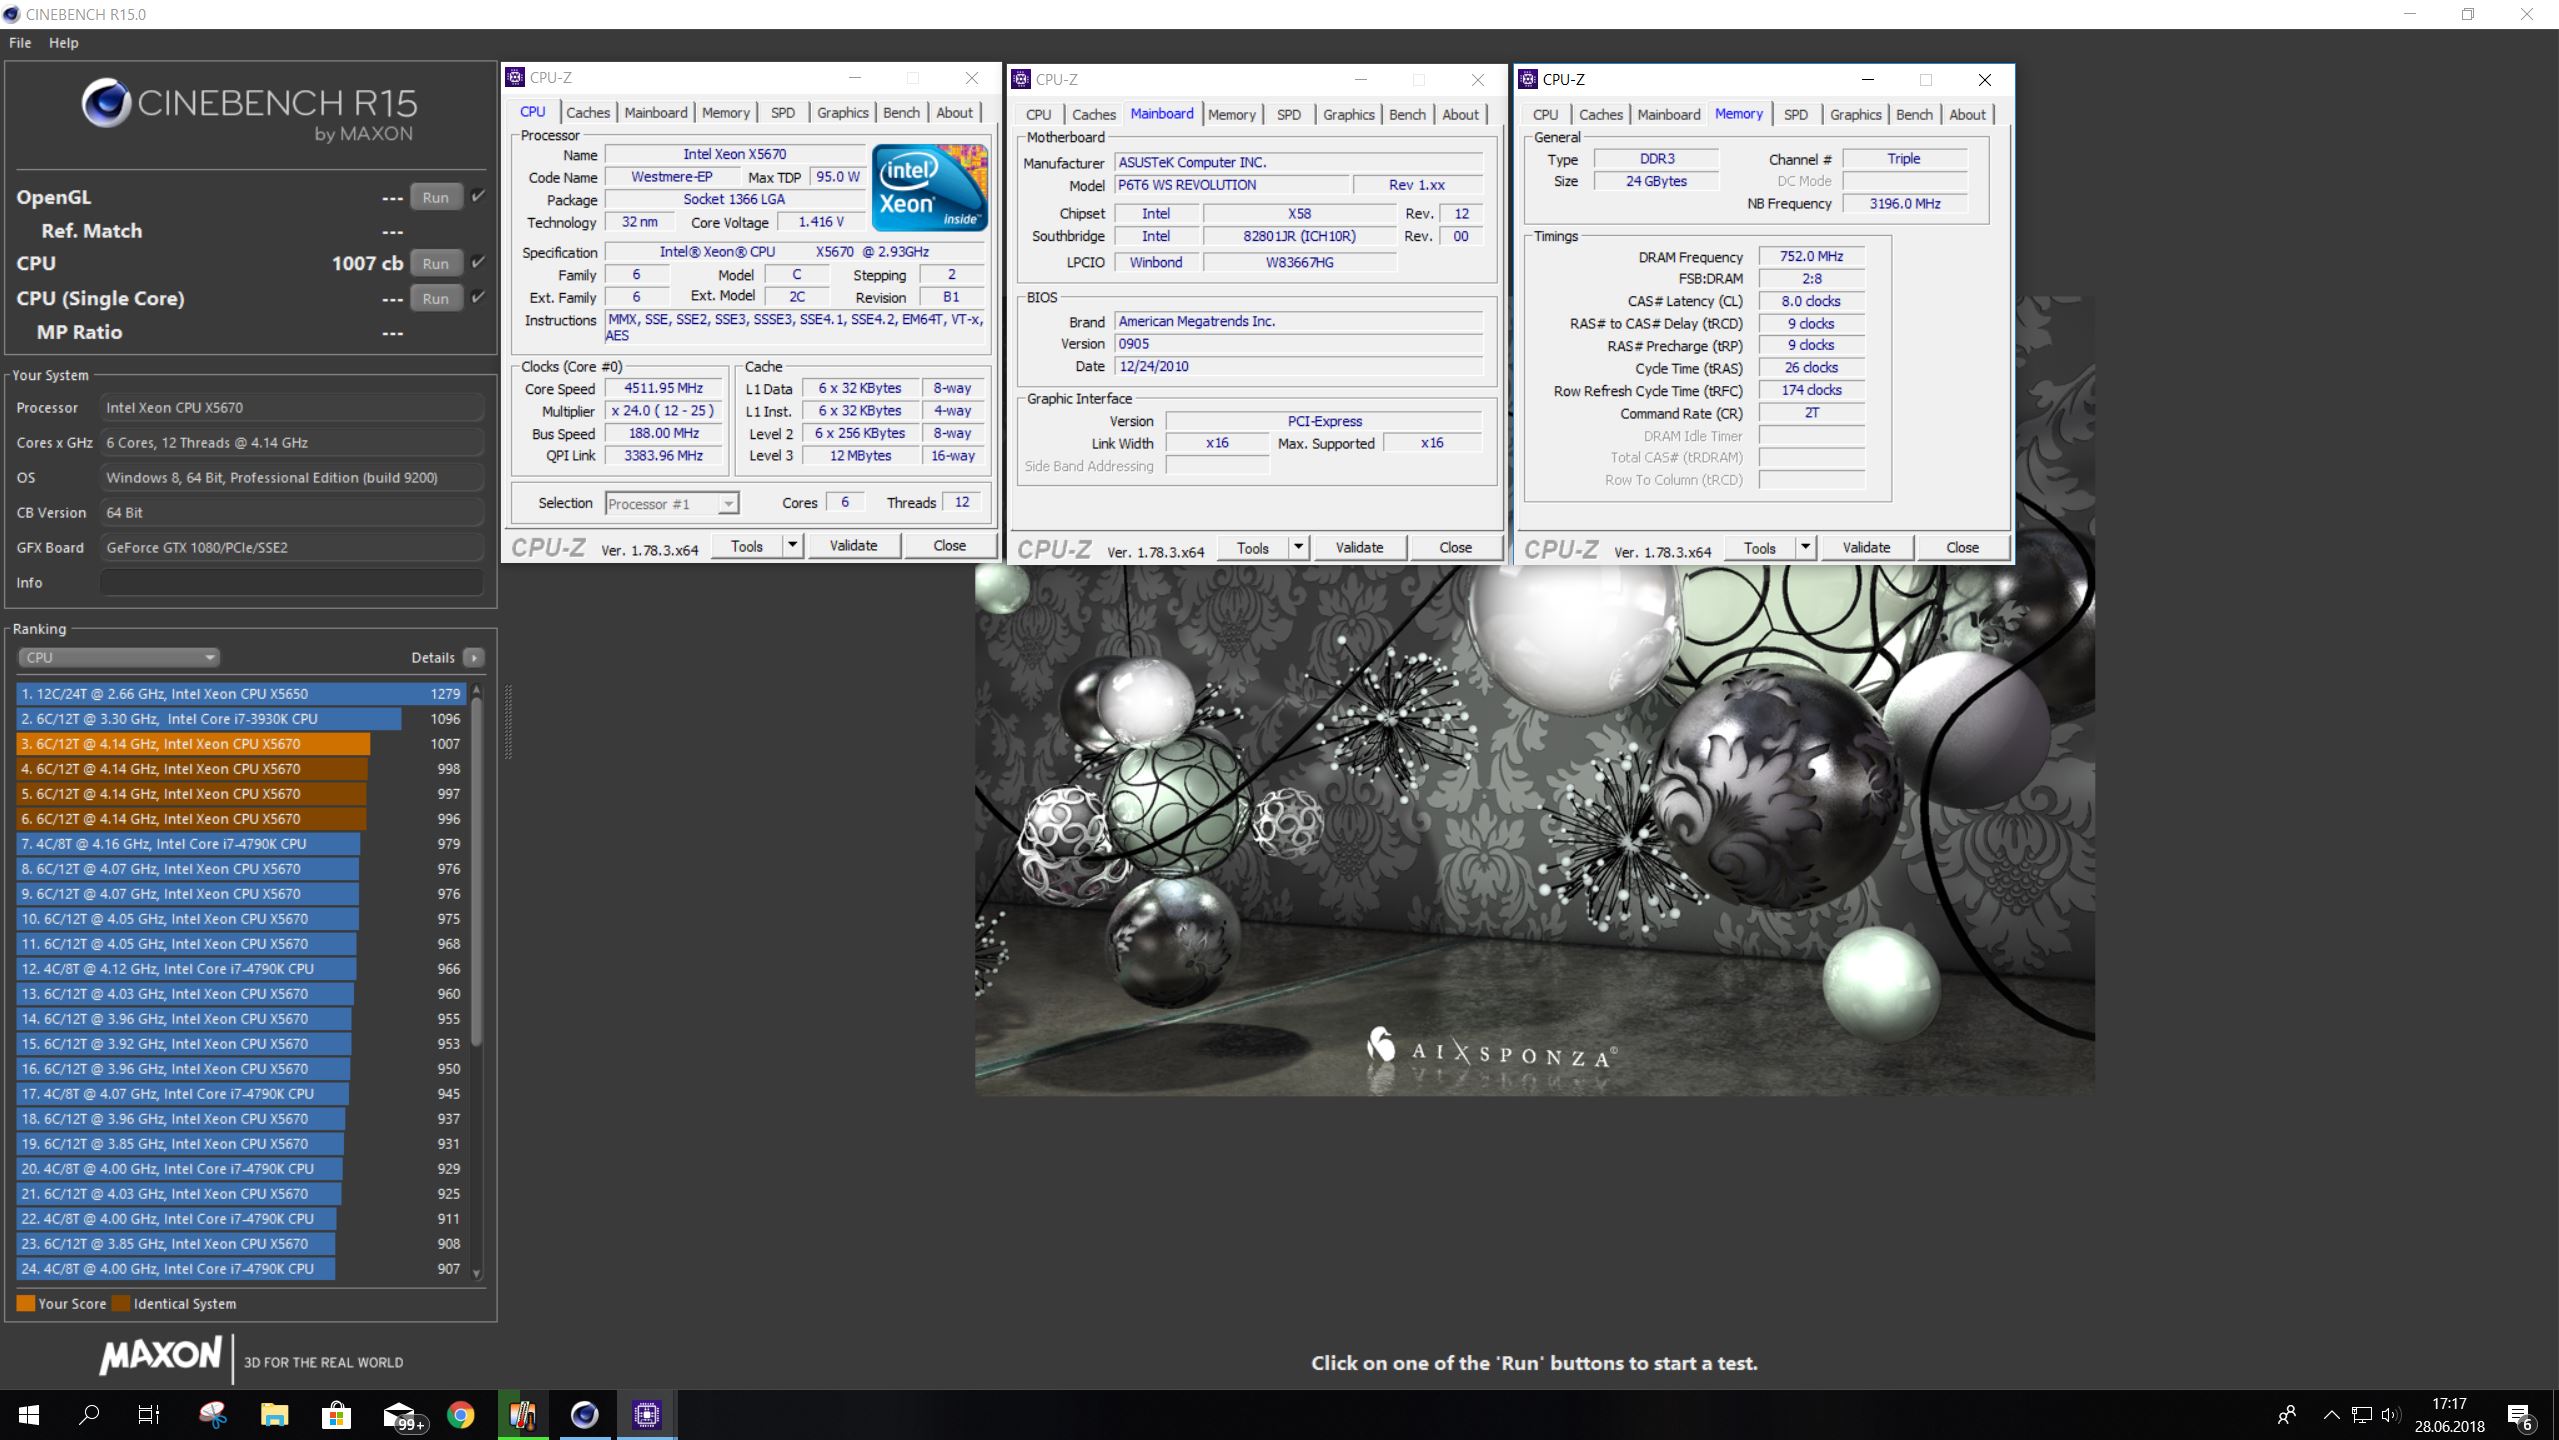Click the Info input field

pyautogui.click(x=291, y=582)
